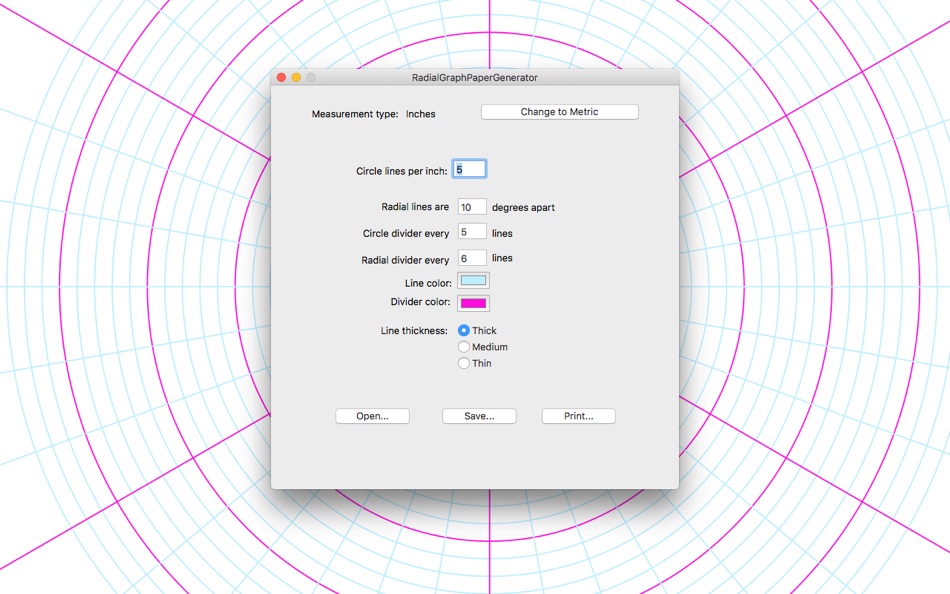The image size is (950, 594).
Task: Click the 'Measurement type:' label
Action: pos(355,114)
